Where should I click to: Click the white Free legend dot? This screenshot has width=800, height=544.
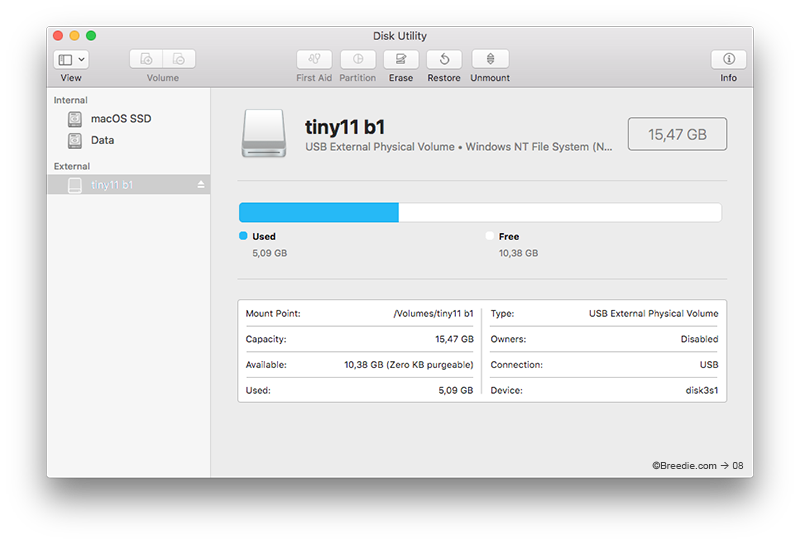click(490, 236)
